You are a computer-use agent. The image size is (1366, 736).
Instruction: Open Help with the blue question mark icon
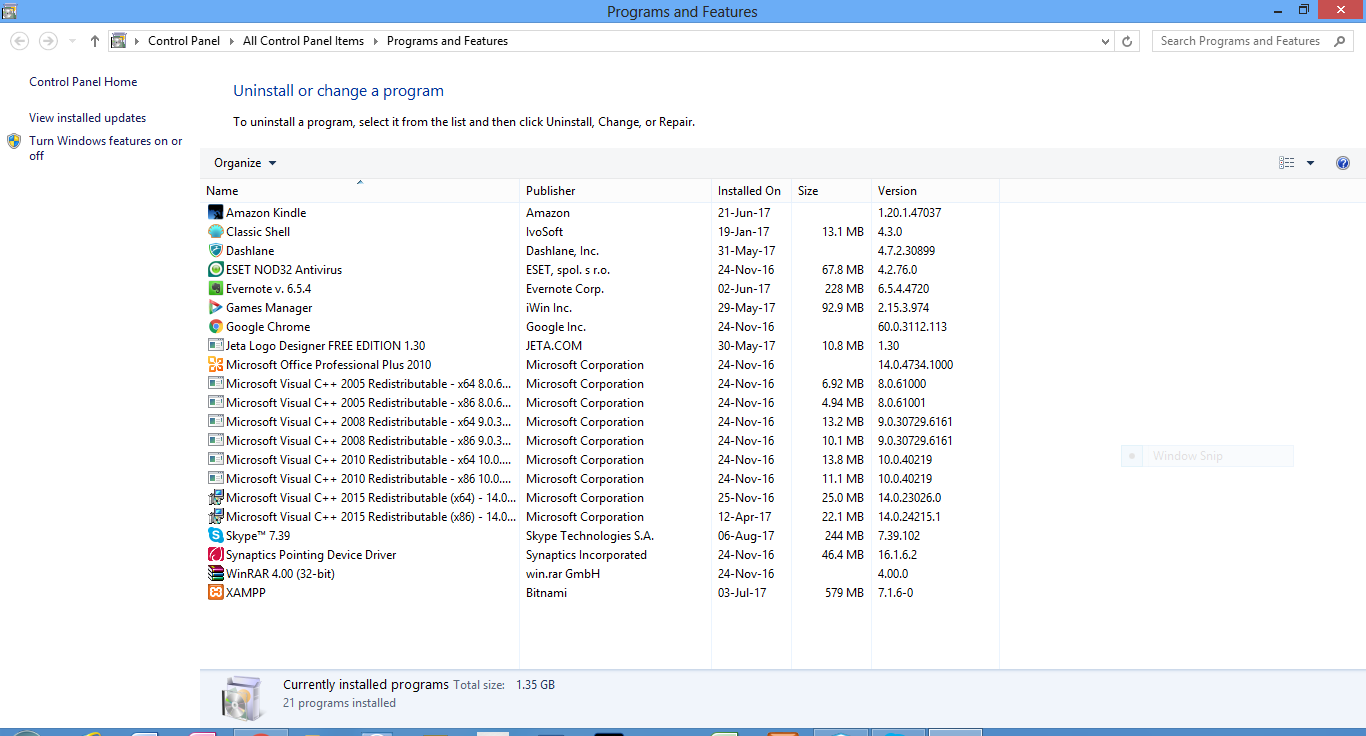(x=1343, y=163)
